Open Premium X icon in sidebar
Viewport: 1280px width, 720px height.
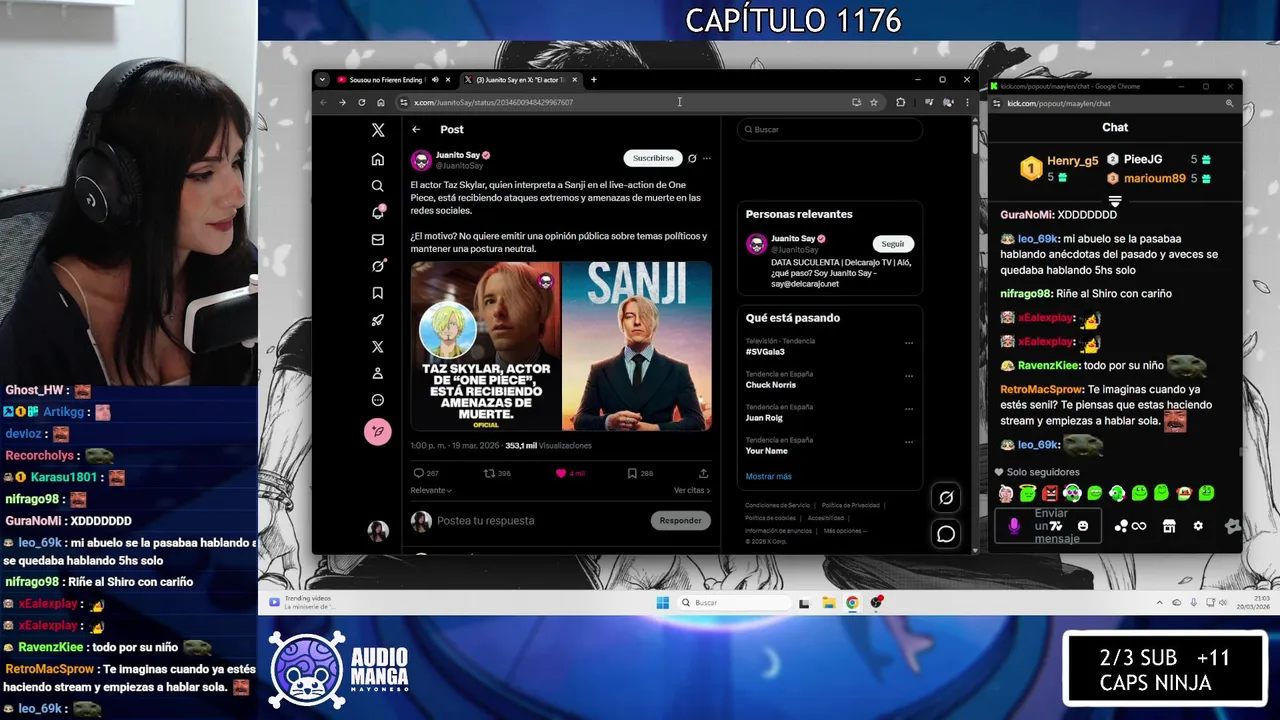point(377,347)
